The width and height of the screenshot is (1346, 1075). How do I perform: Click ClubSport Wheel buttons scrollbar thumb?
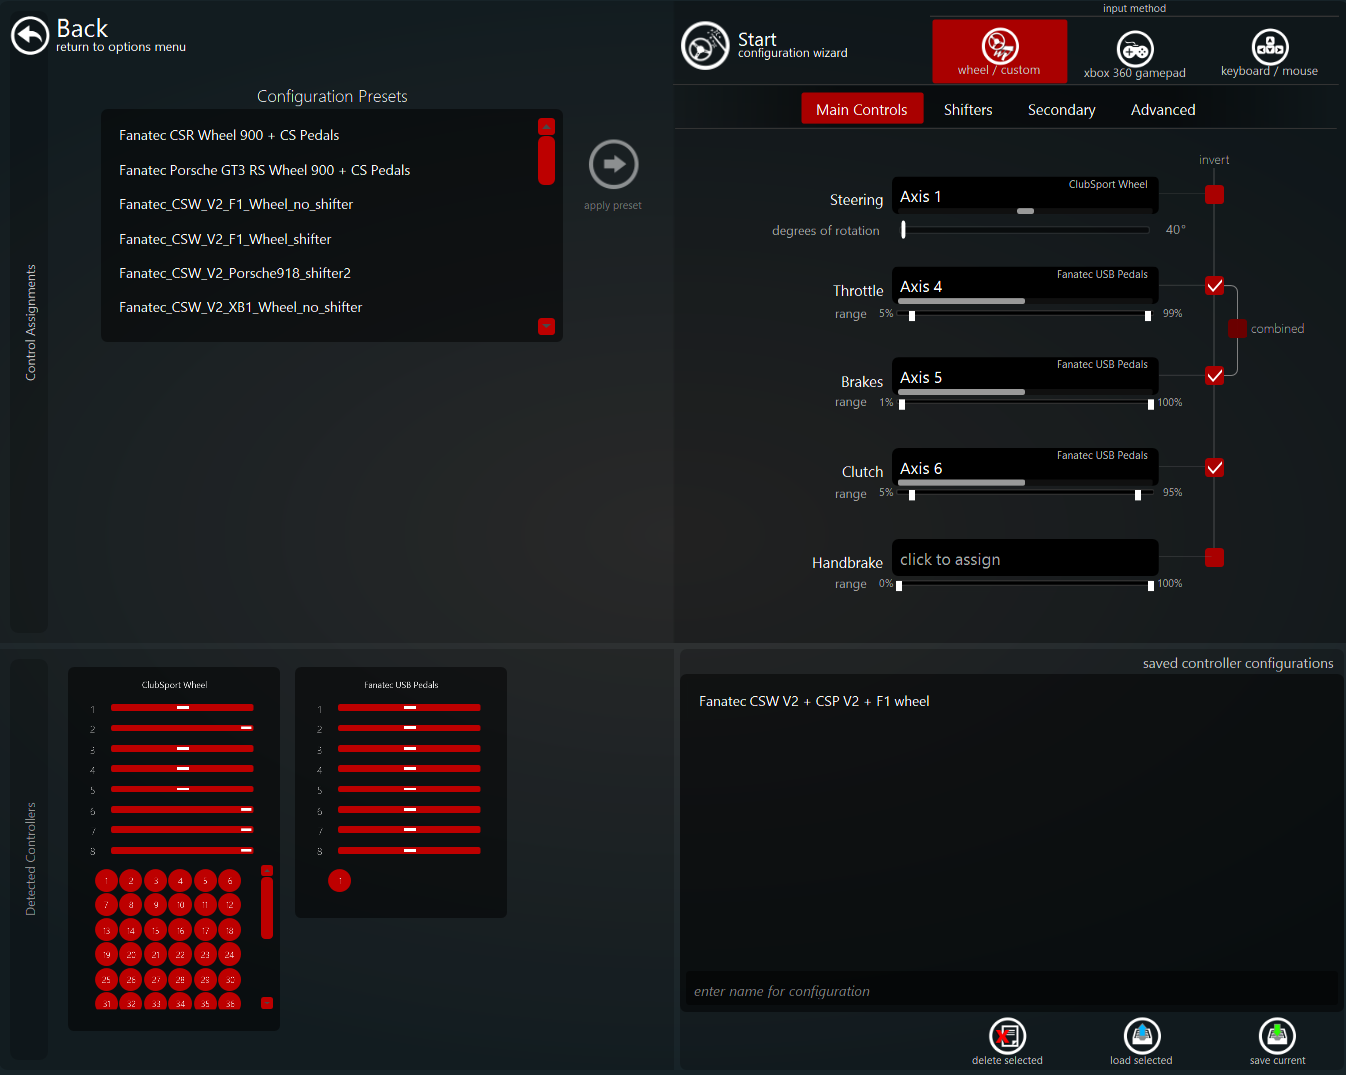click(267, 908)
